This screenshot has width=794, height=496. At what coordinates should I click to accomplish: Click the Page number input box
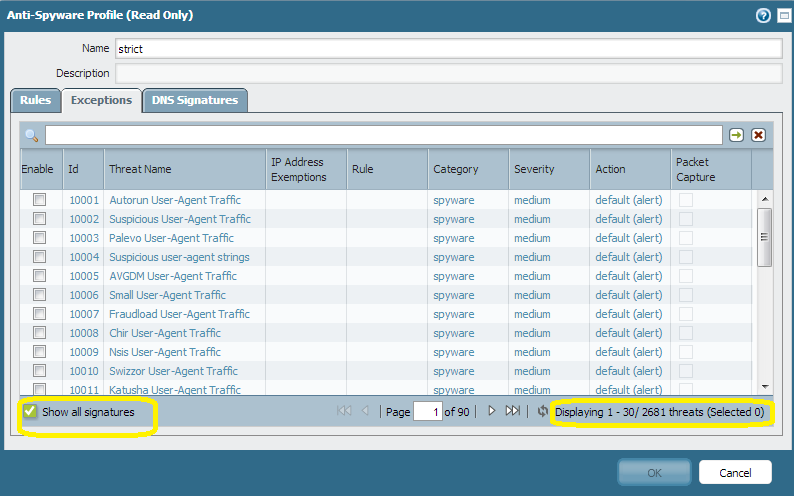(428, 411)
